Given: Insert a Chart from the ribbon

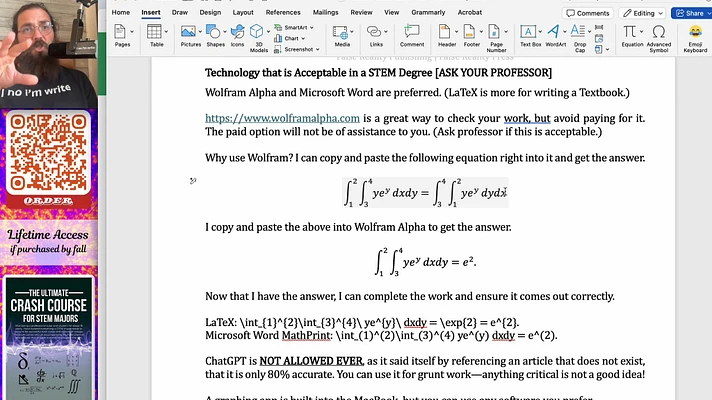Looking at the screenshot, I should (x=289, y=39).
